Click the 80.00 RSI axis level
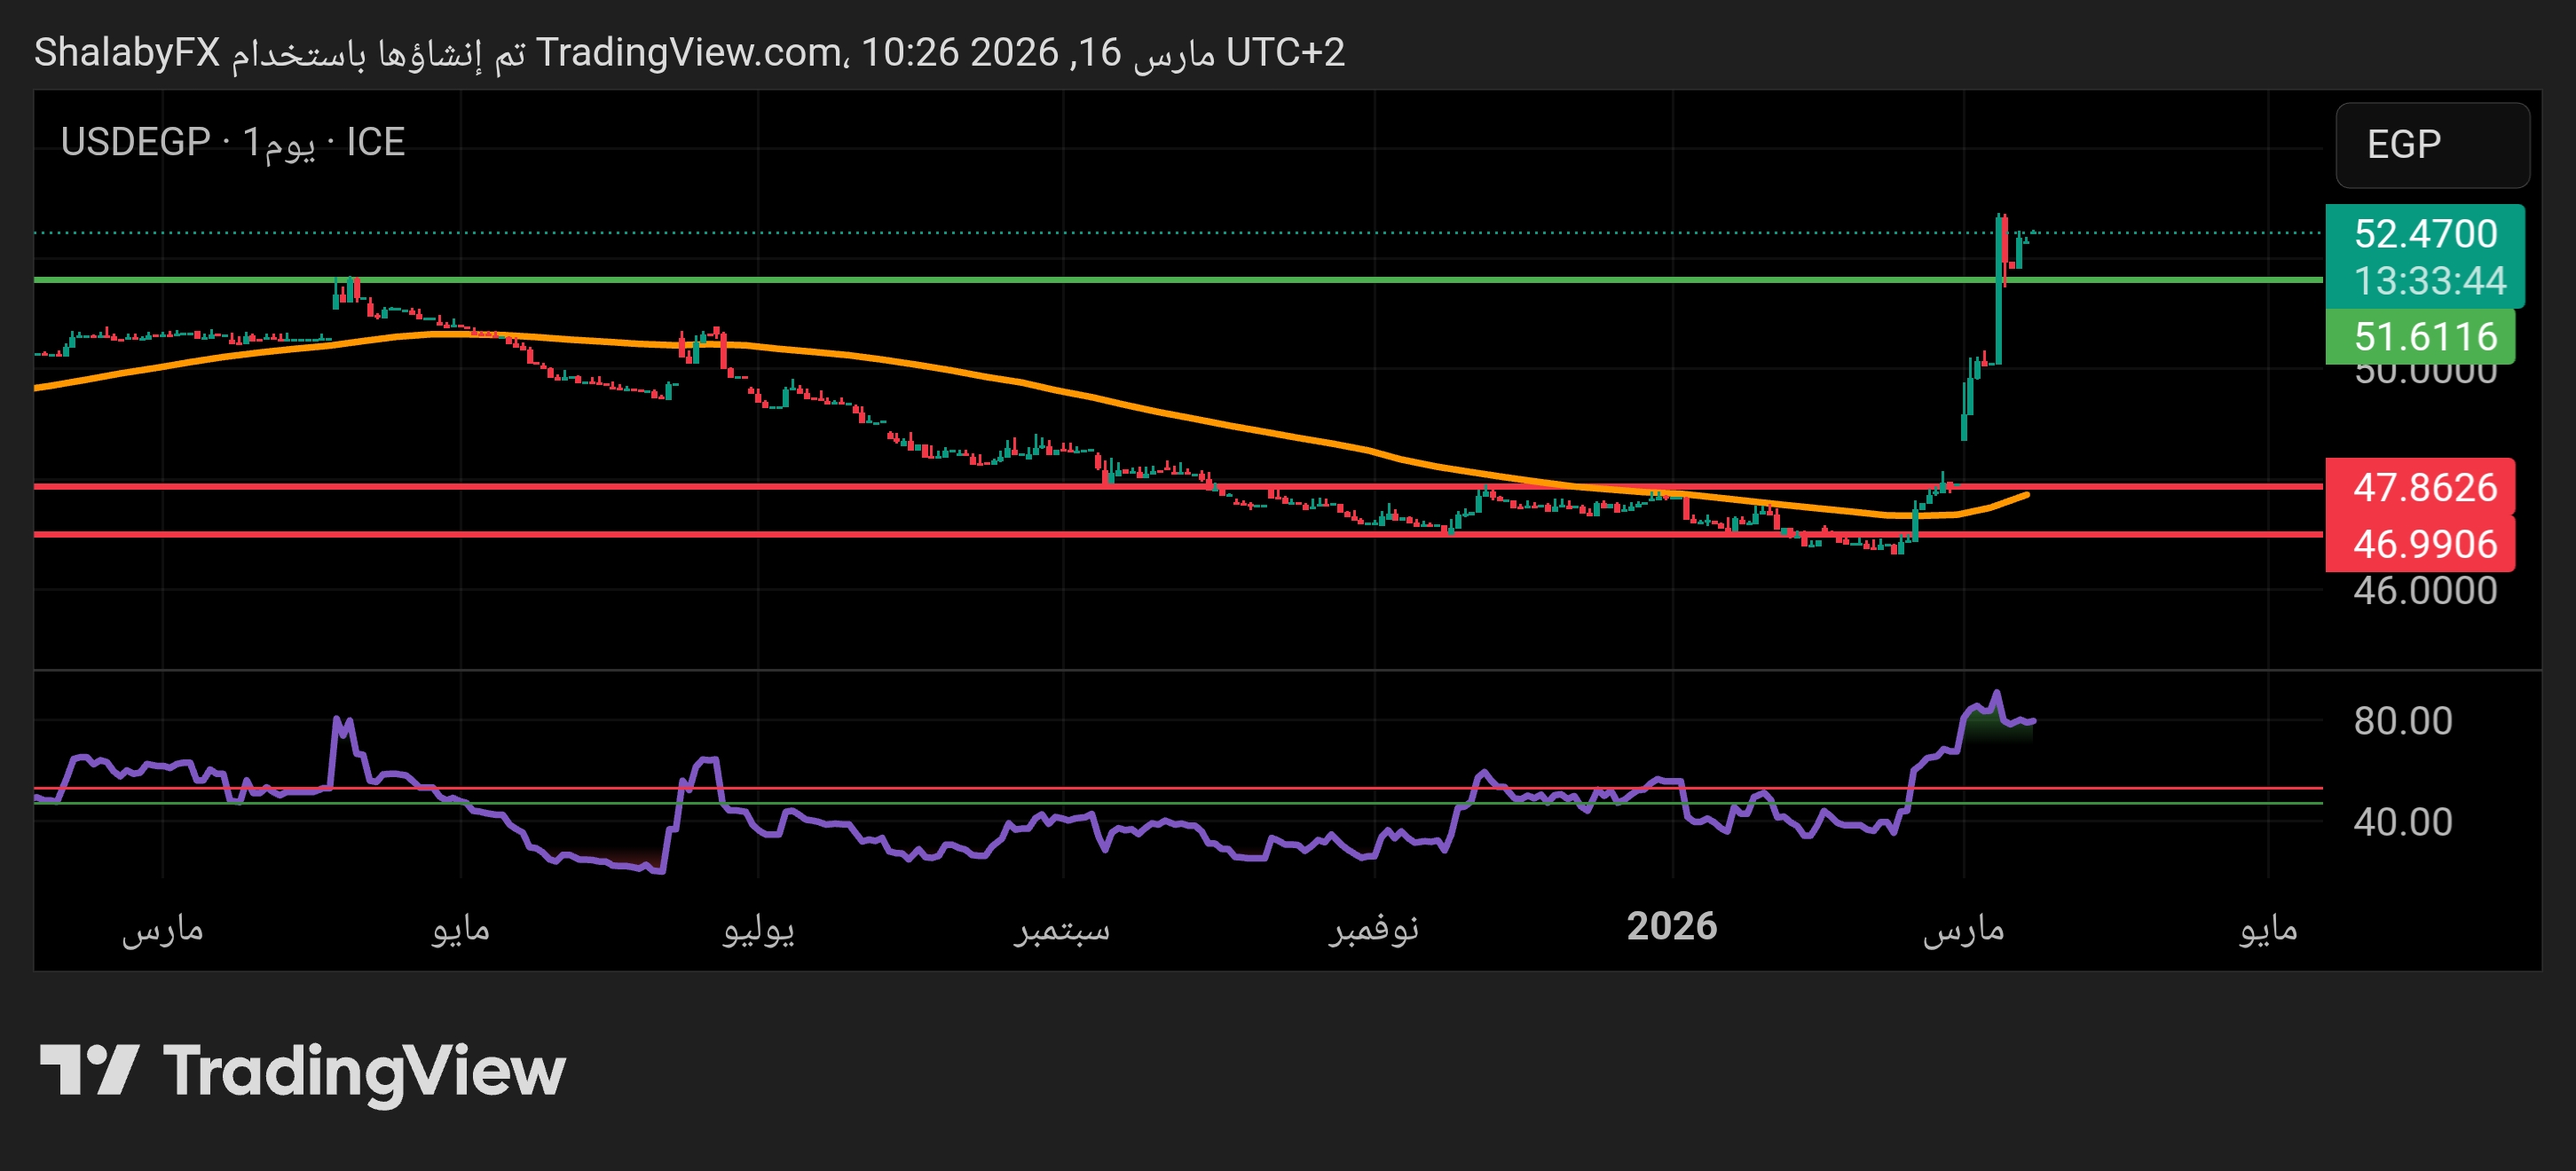2576x1171 pixels. tap(2402, 721)
